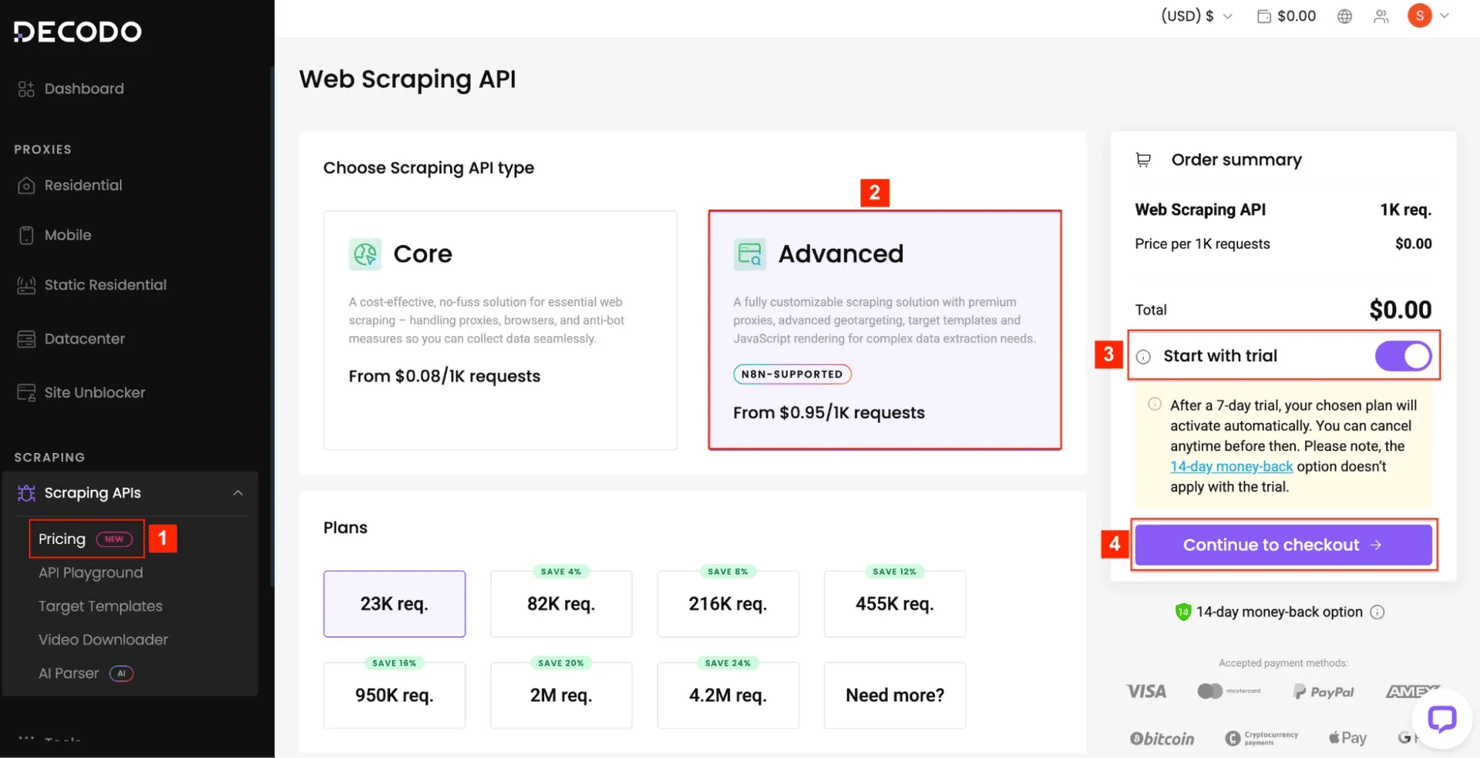Expand the user avatar account menu
Viewport: 1480px width, 758px height.
[1429, 16]
